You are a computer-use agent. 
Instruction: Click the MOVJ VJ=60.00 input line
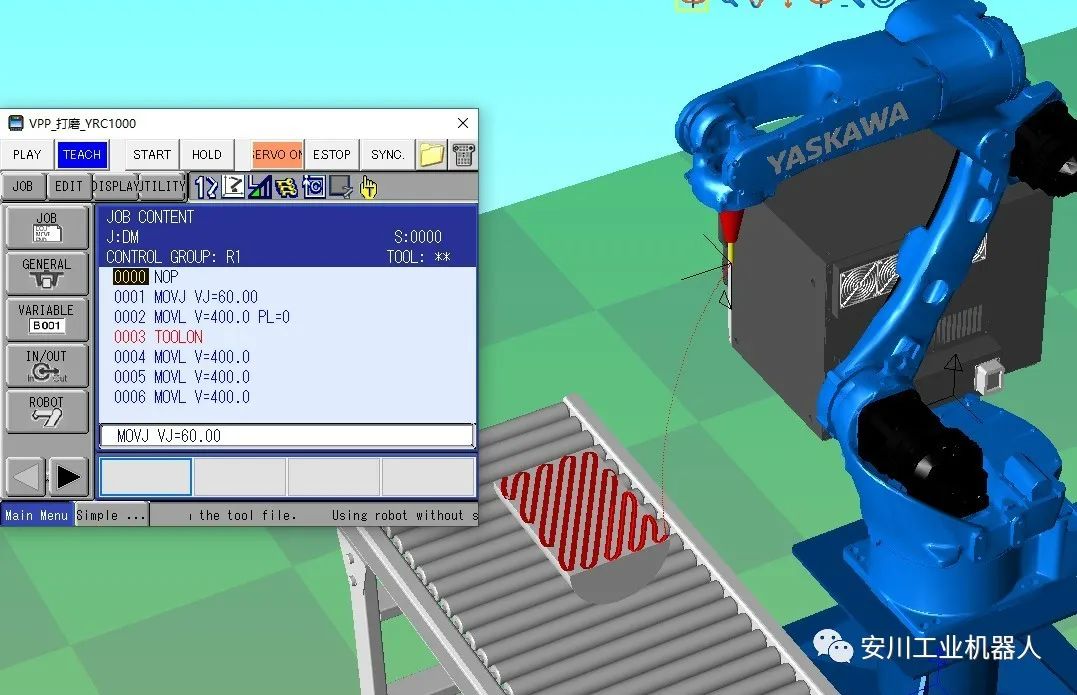coord(287,435)
